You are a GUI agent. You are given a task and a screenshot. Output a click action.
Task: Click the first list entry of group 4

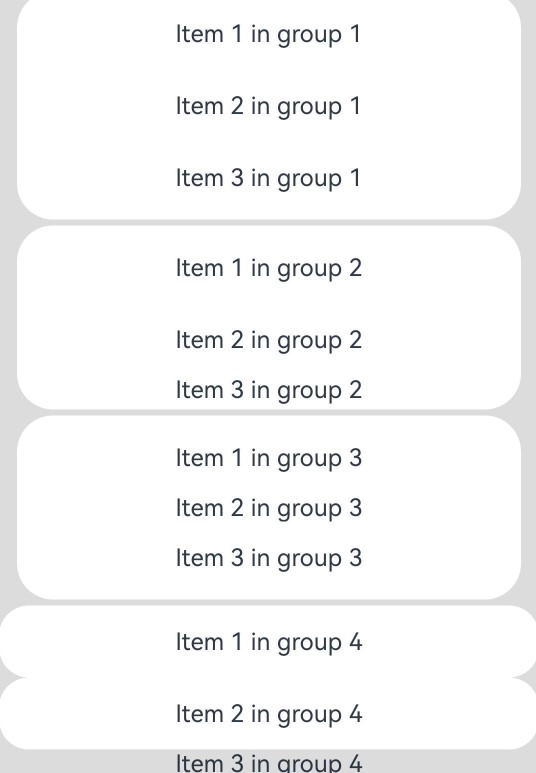tap(268, 641)
